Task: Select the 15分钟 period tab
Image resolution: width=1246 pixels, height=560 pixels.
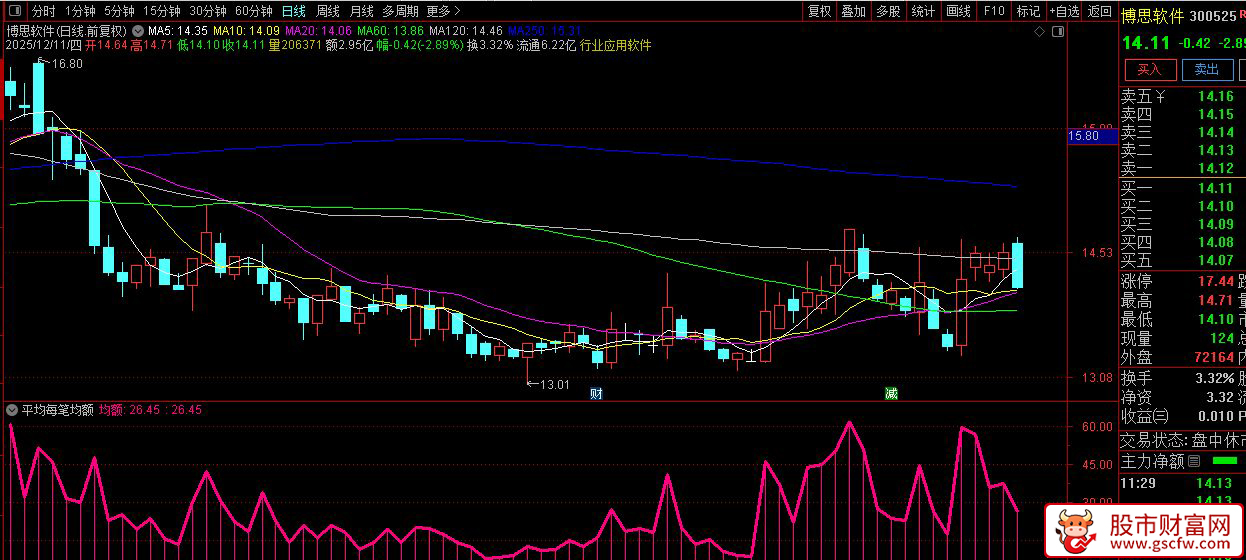Action: 161,12
